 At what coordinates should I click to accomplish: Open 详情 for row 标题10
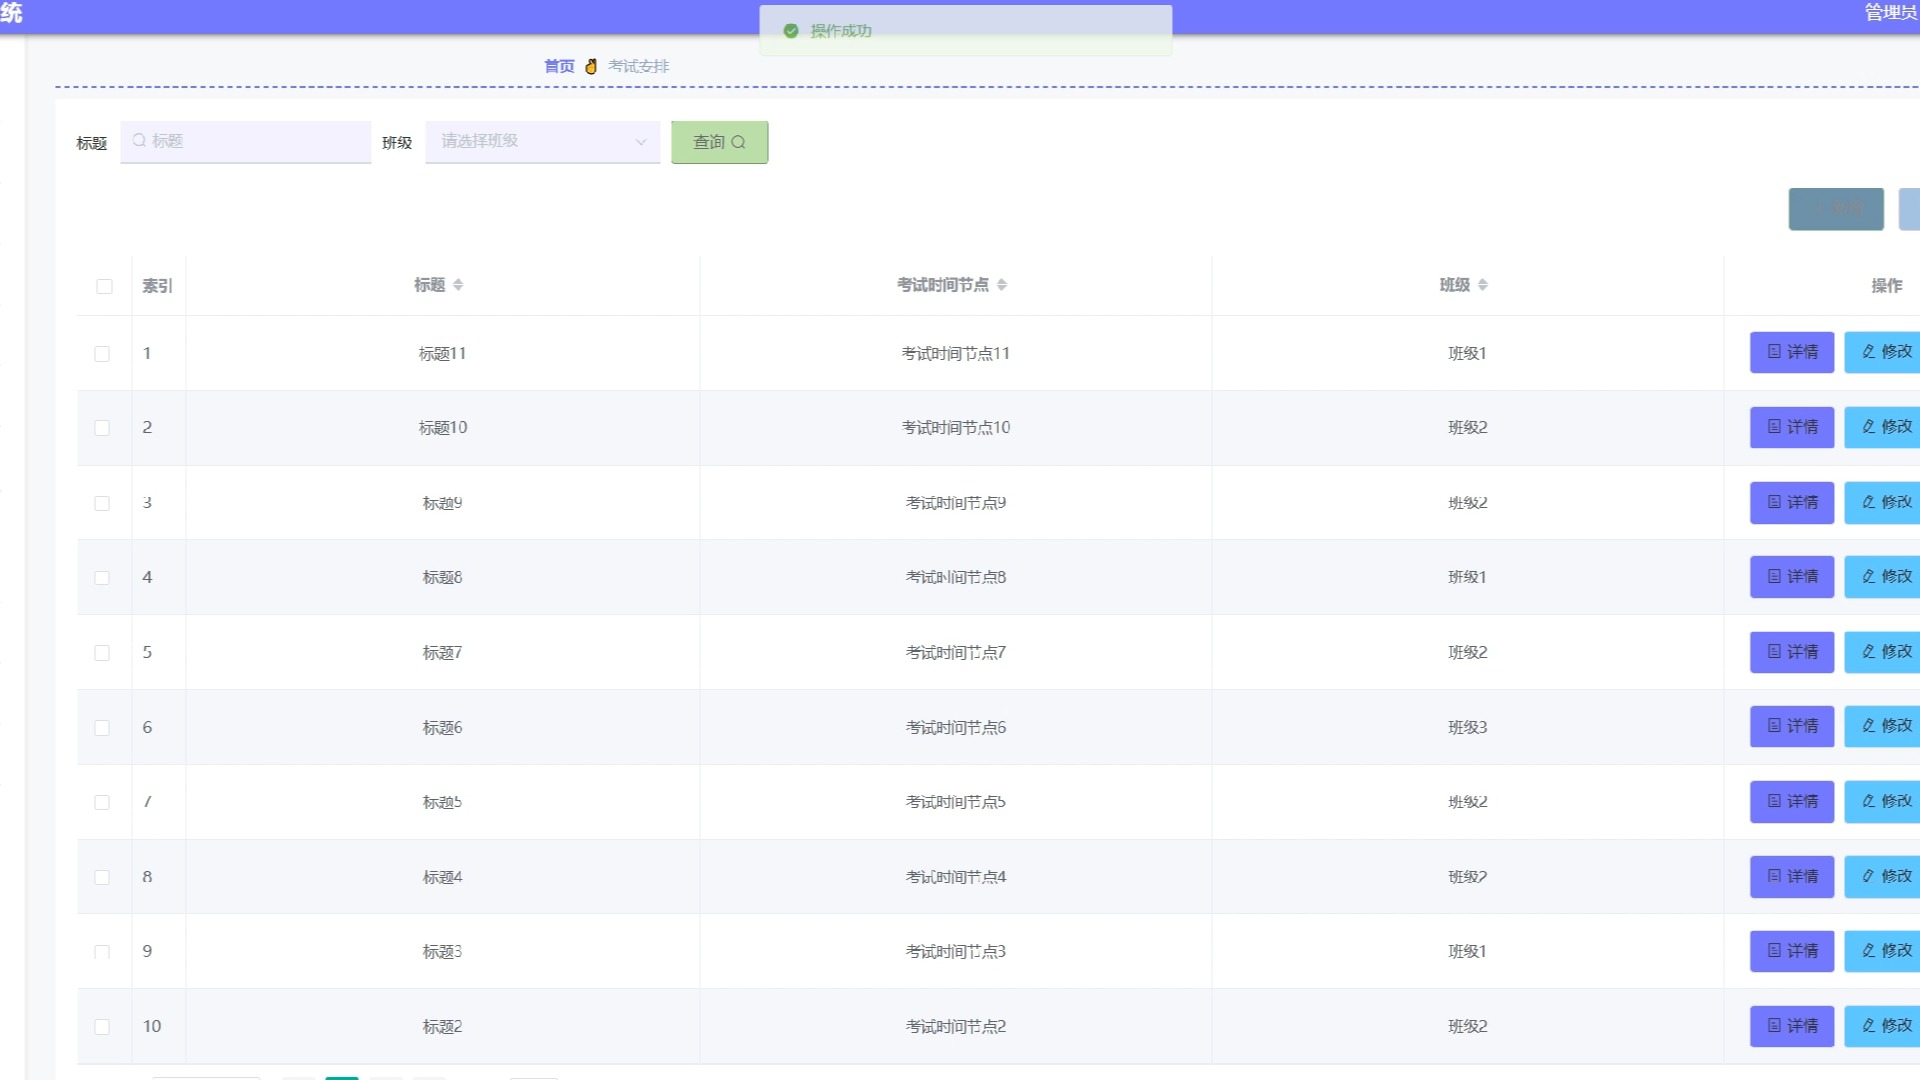[1792, 427]
